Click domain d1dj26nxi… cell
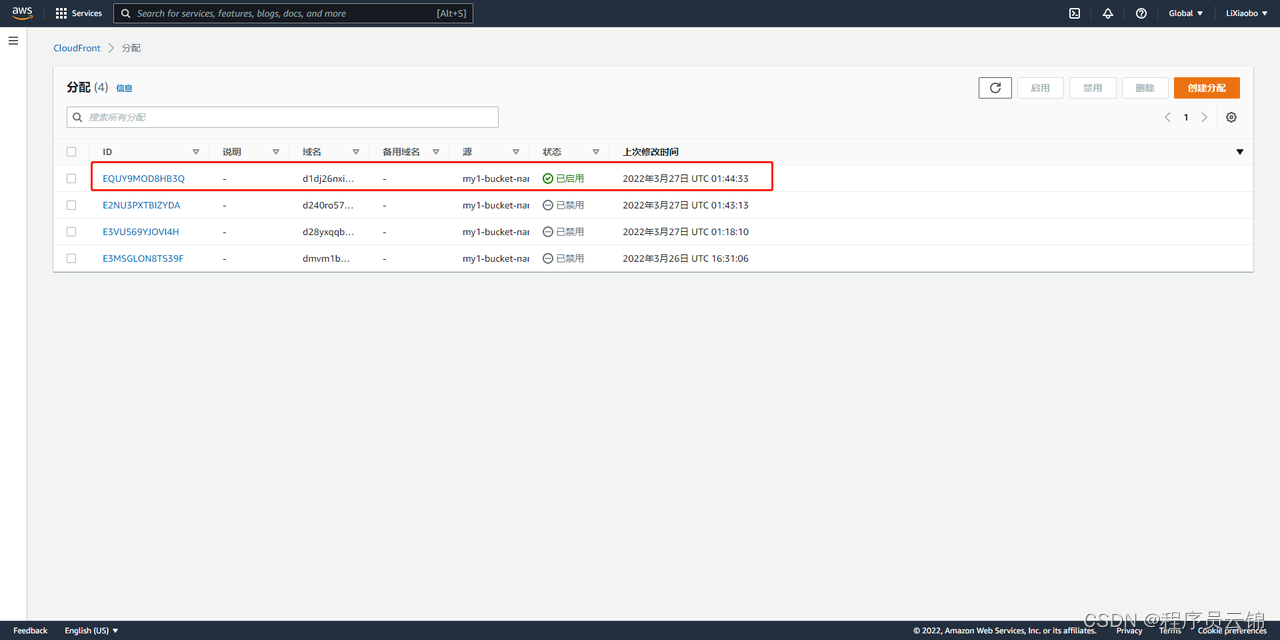 click(328, 178)
